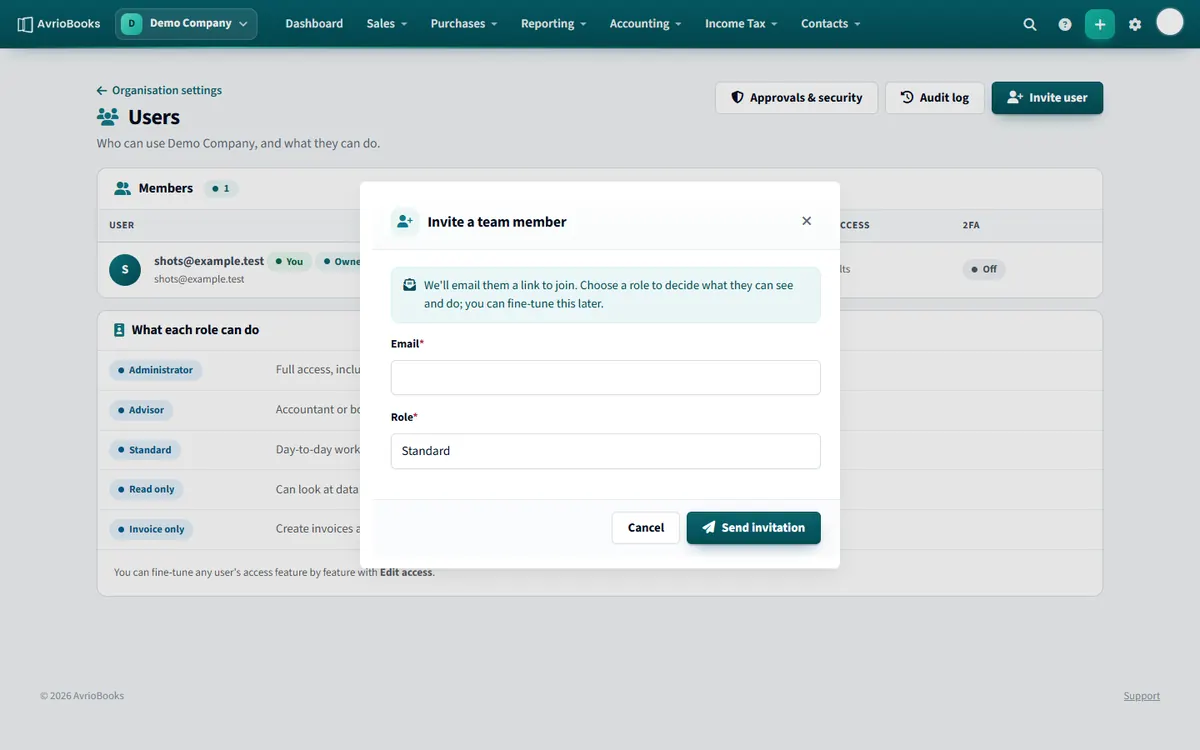The width and height of the screenshot is (1200, 750).
Task: Open the Demo Company switcher dropdown
Action: pyautogui.click(x=186, y=24)
